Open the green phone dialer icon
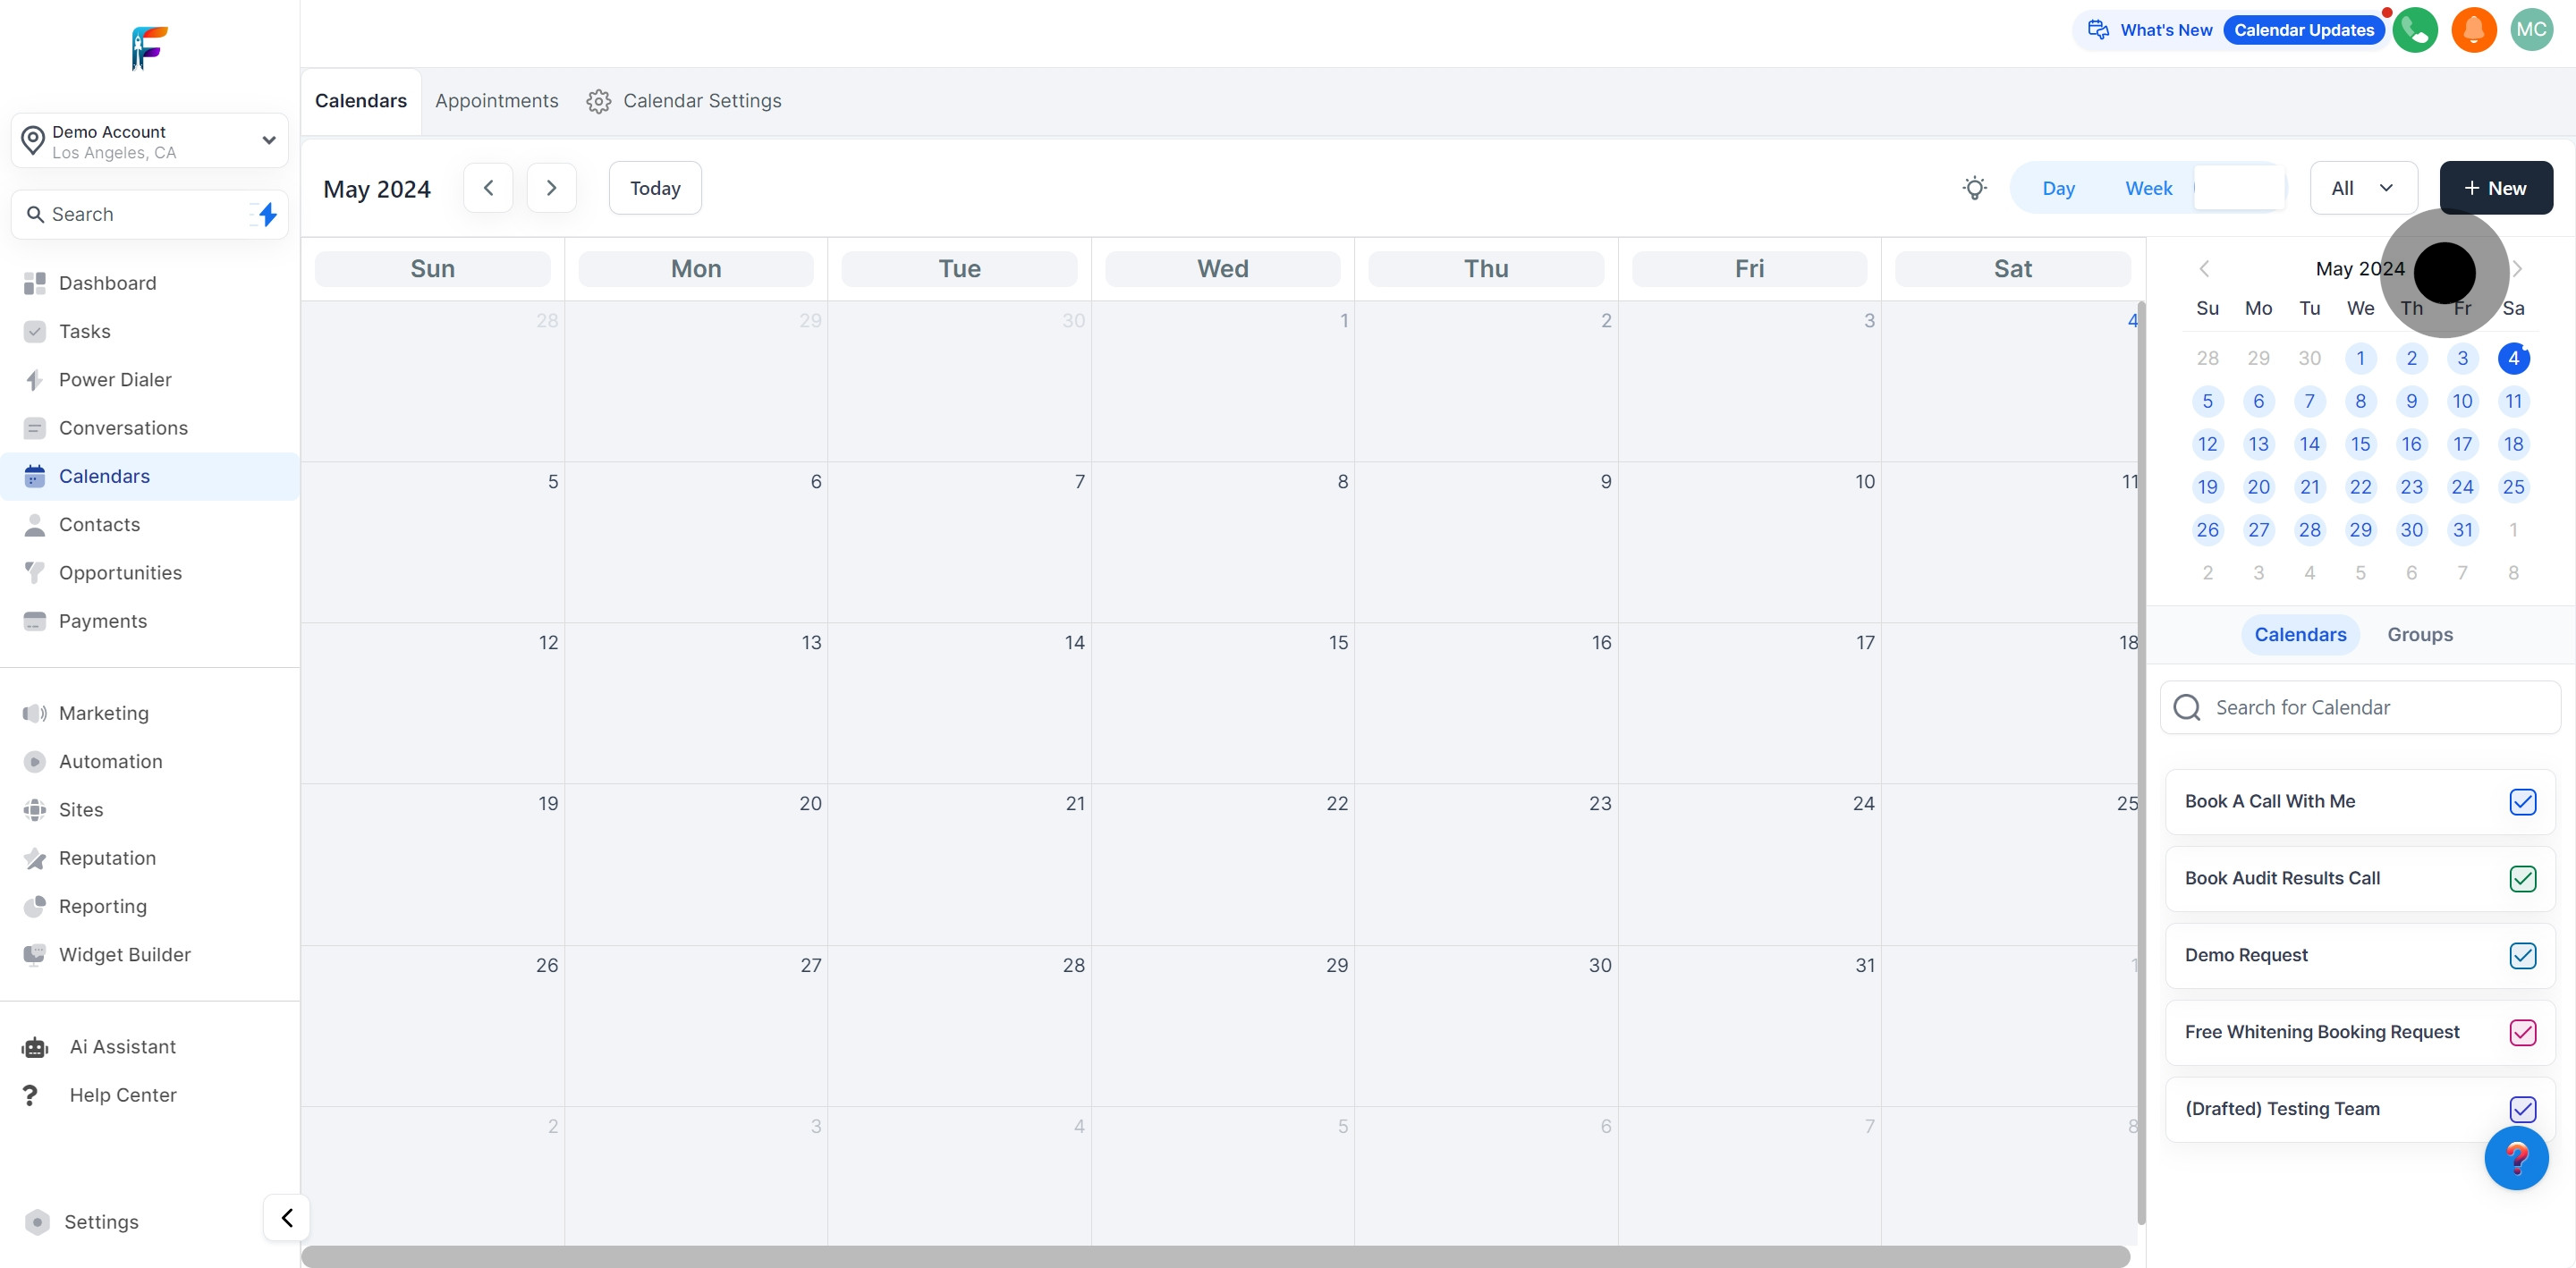Viewport: 2576px width, 1268px height. click(x=2415, y=30)
